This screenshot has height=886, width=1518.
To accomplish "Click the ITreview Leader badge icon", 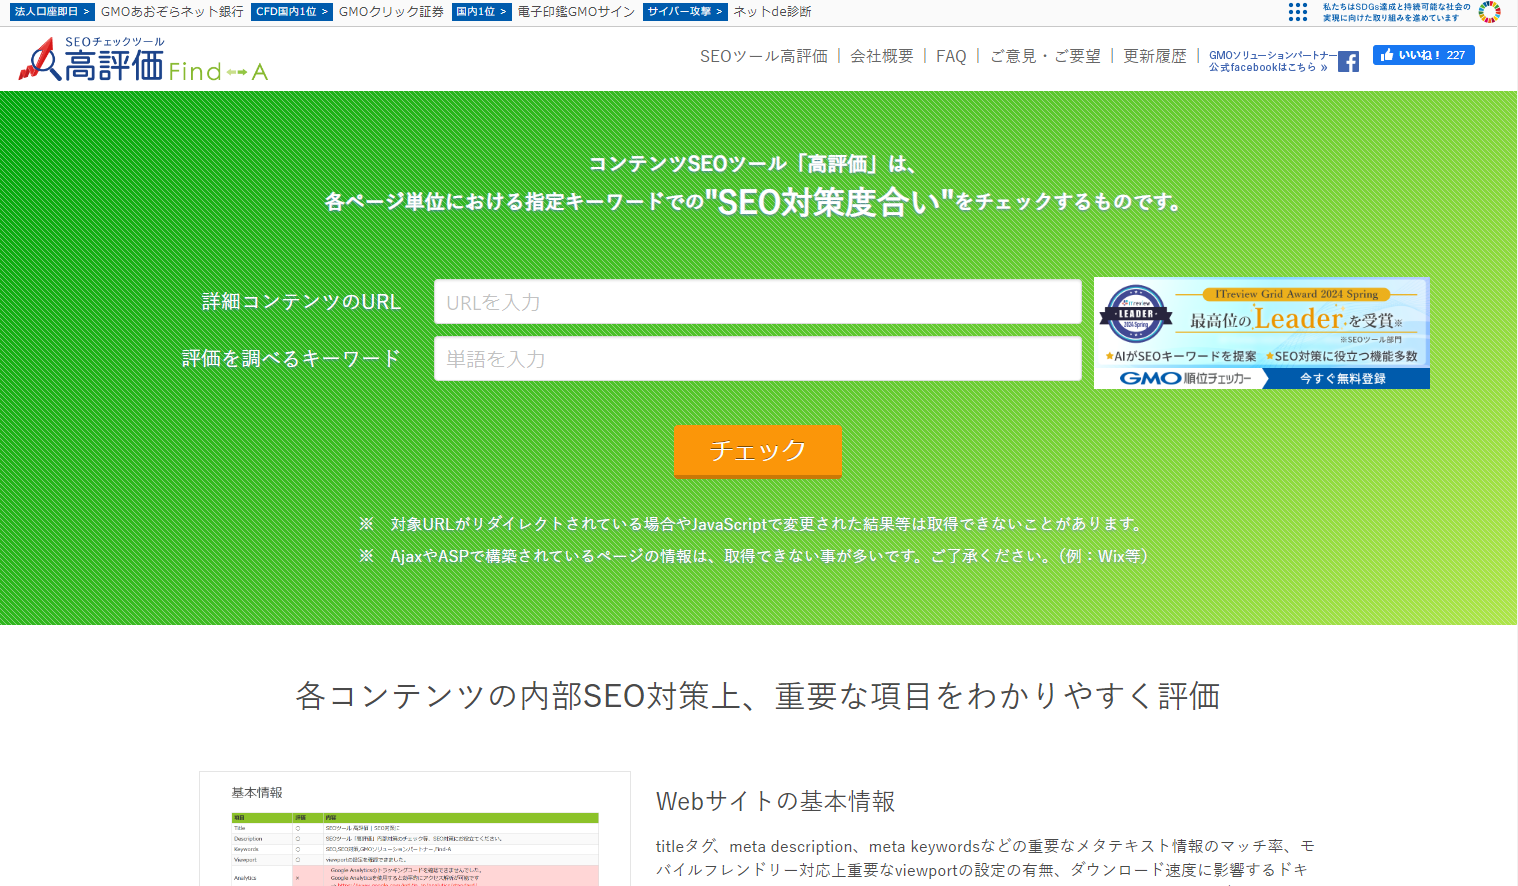I will pyautogui.click(x=1136, y=315).
